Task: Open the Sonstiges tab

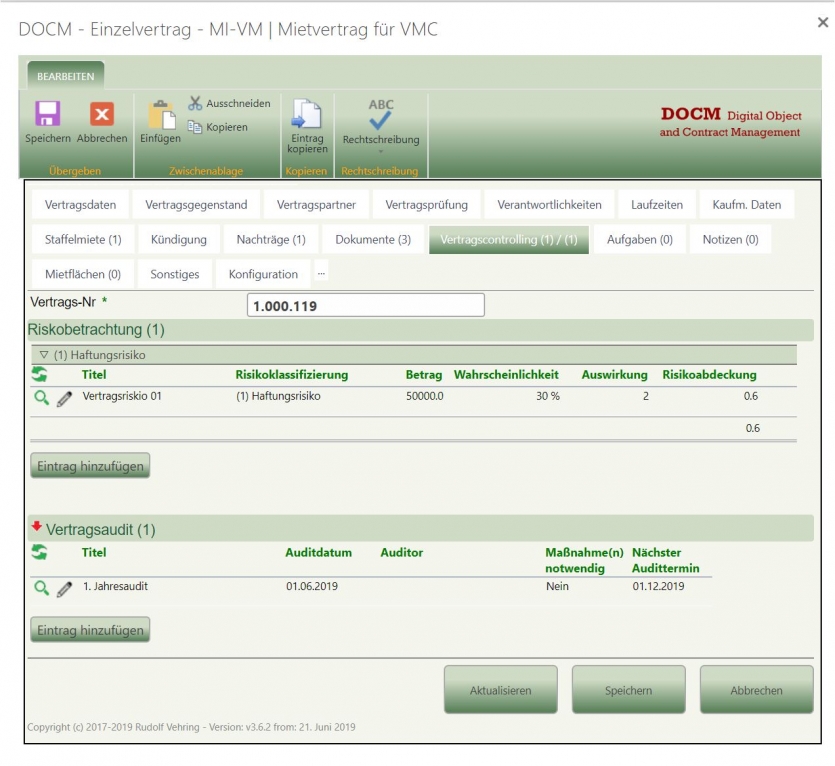Action: [x=175, y=274]
